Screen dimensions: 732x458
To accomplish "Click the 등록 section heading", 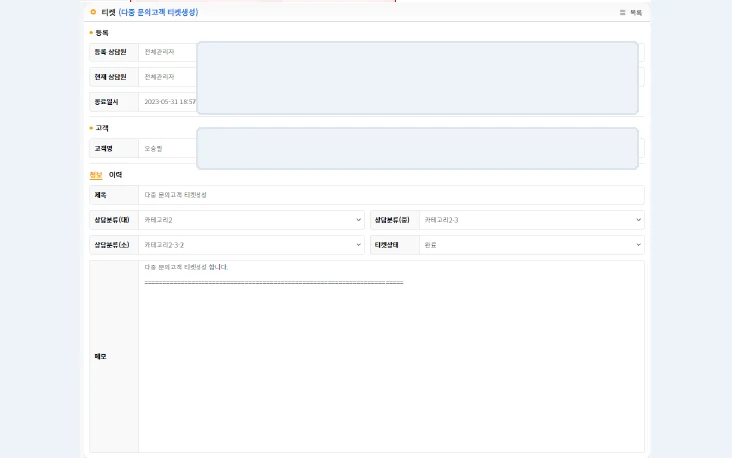I will pyautogui.click(x=102, y=33).
